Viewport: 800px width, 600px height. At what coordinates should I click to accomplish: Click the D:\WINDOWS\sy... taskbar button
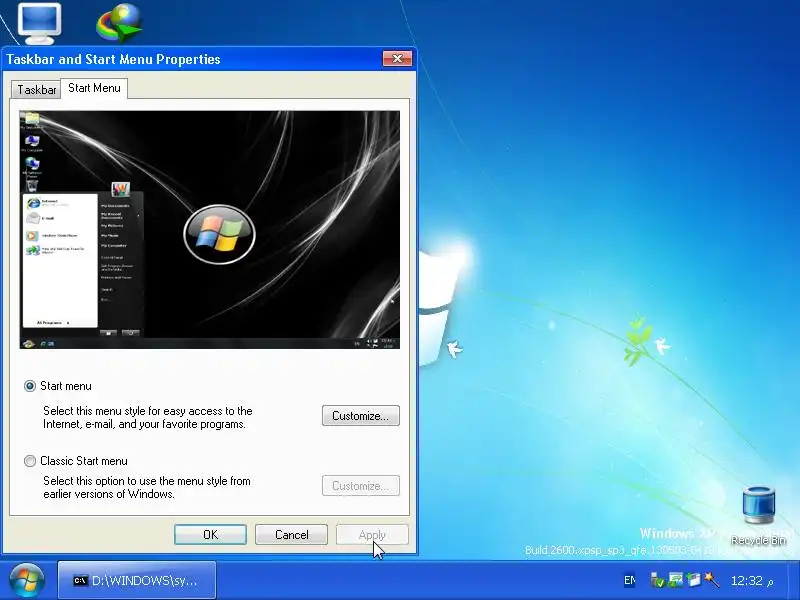tap(137, 580)
